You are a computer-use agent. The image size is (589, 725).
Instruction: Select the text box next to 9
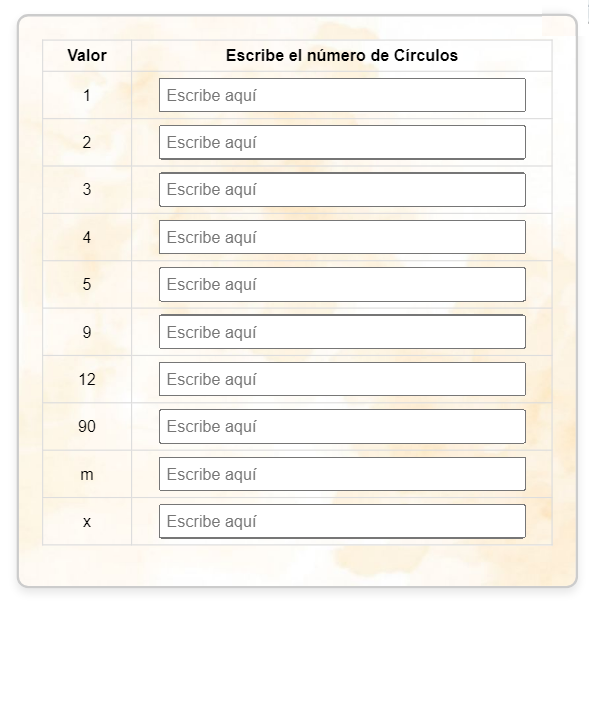(342, 332)
